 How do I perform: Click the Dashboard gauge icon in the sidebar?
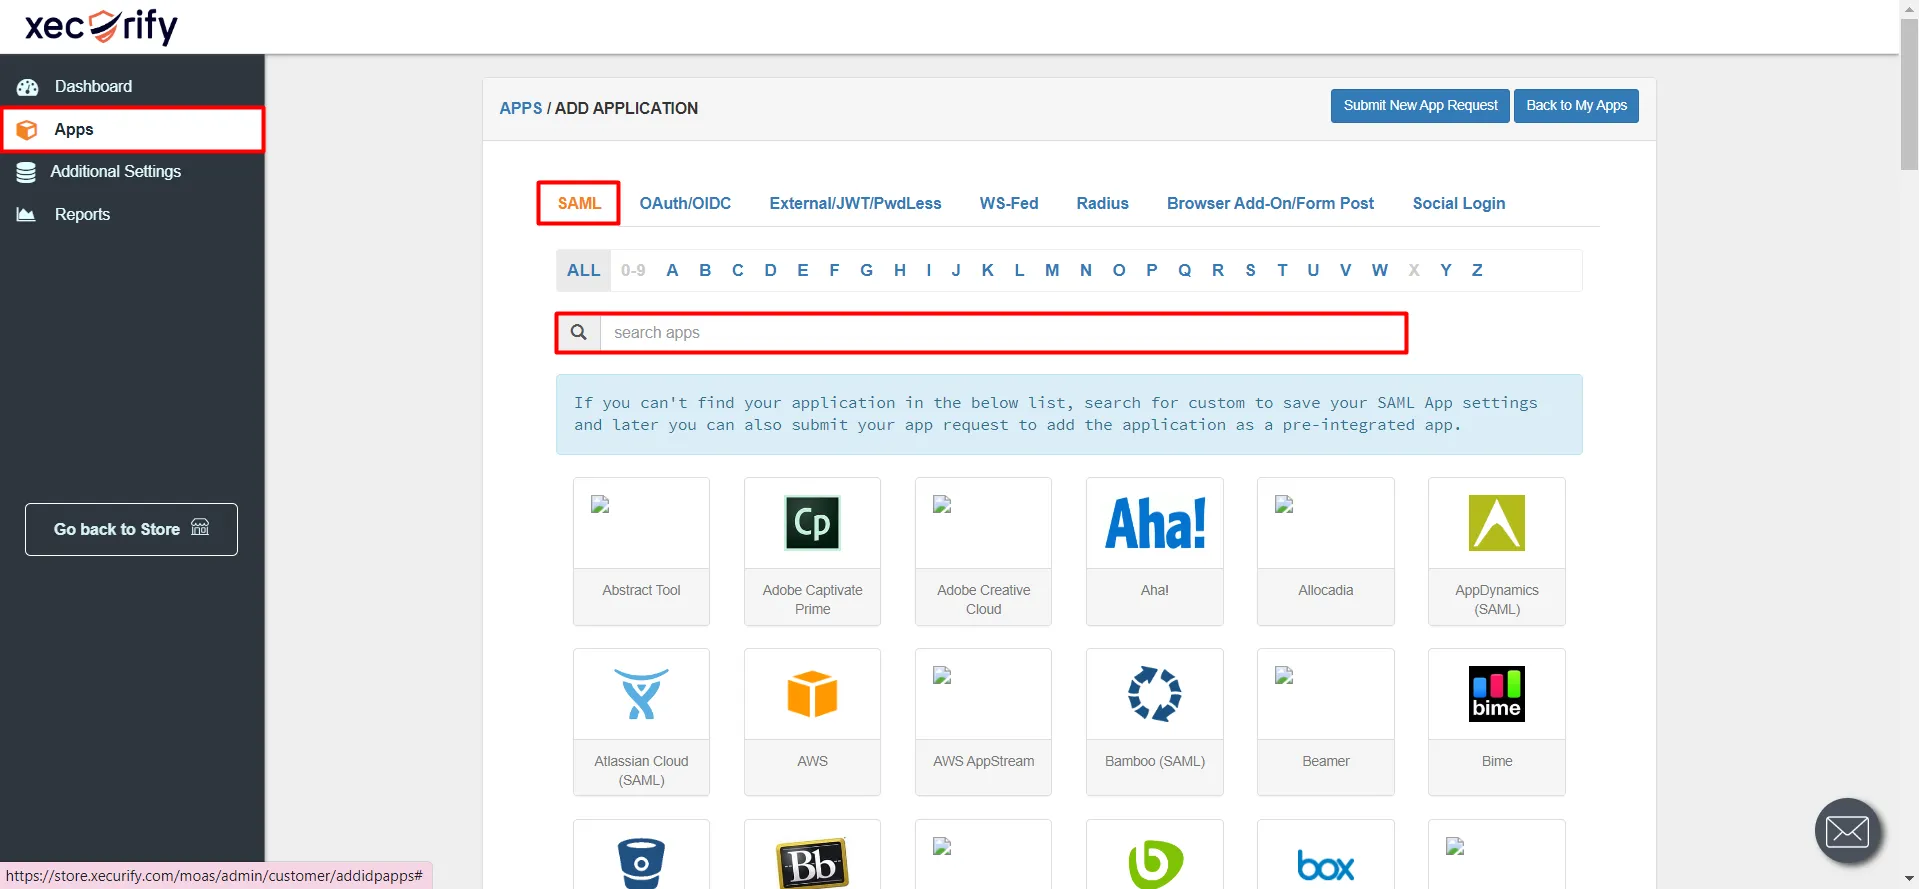(x=27, y=87)
